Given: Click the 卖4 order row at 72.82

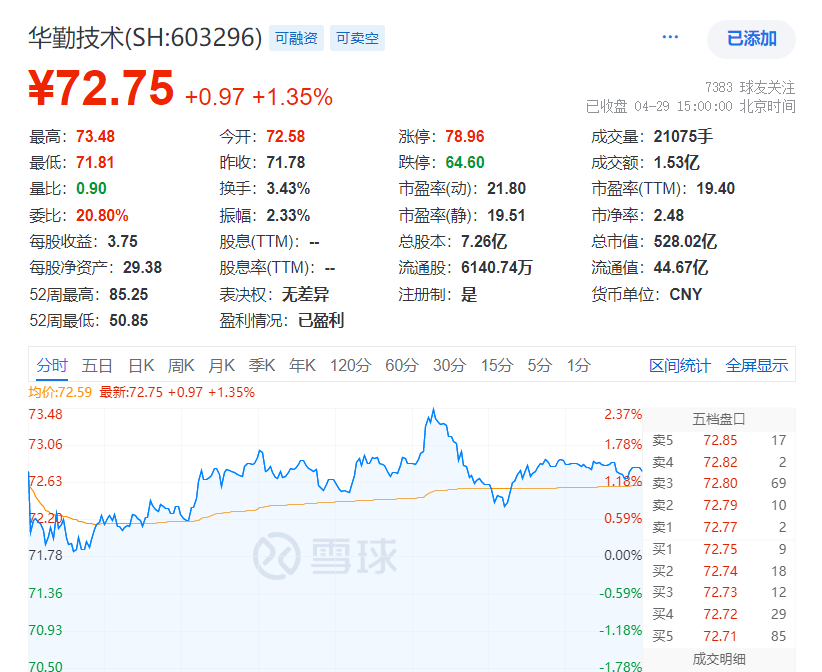Looking at the screenshot, I should click(719, 462).
